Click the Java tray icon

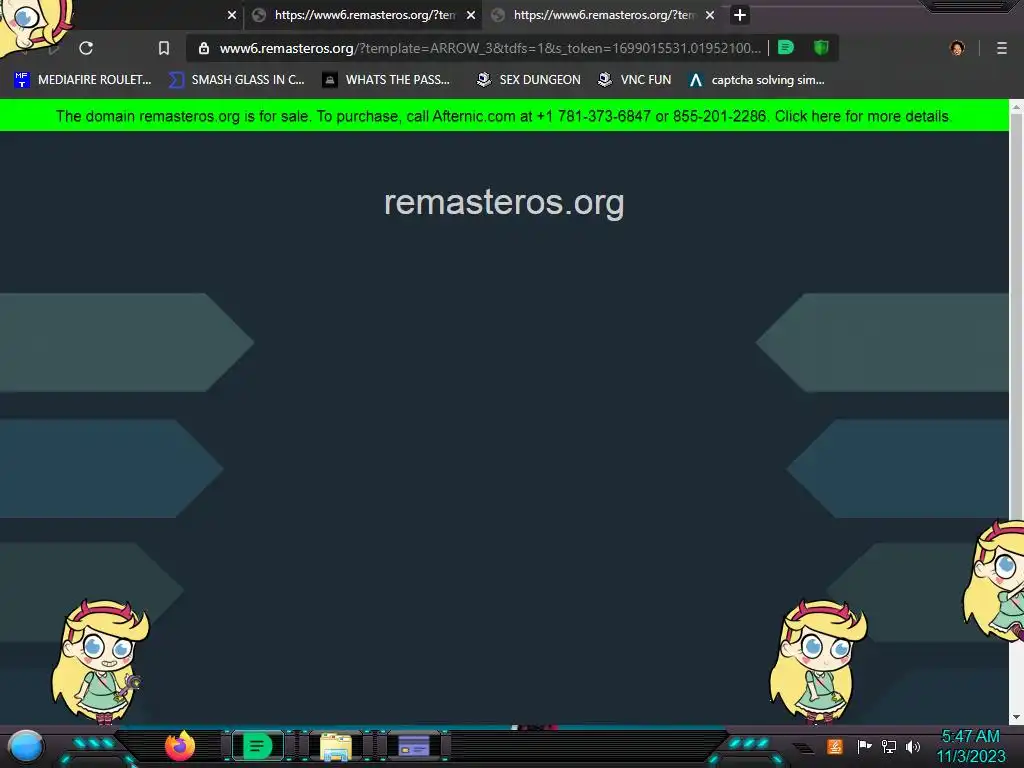click(835, 746)
